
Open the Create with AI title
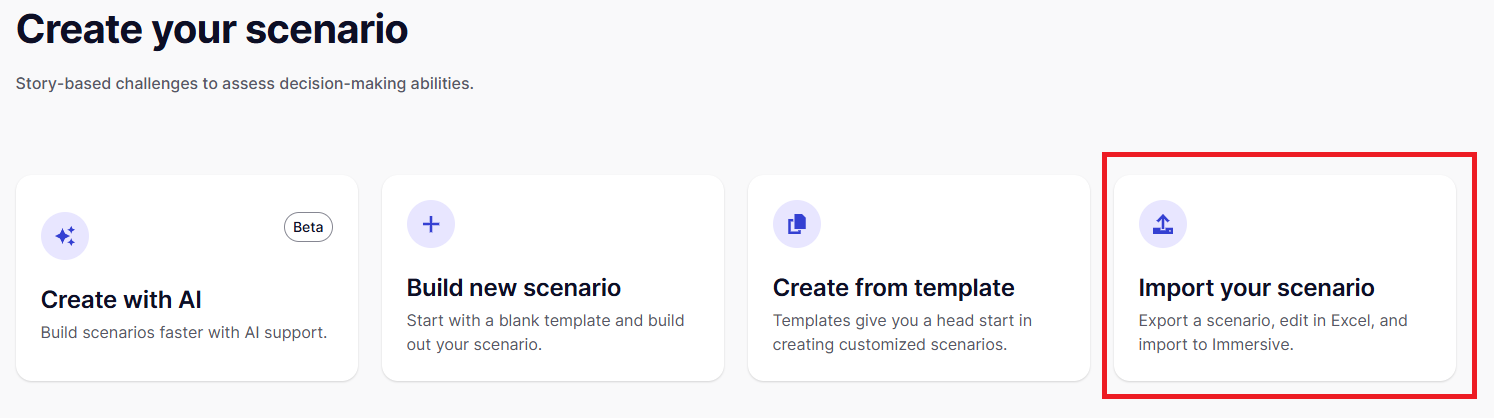(x=122, y=299)
